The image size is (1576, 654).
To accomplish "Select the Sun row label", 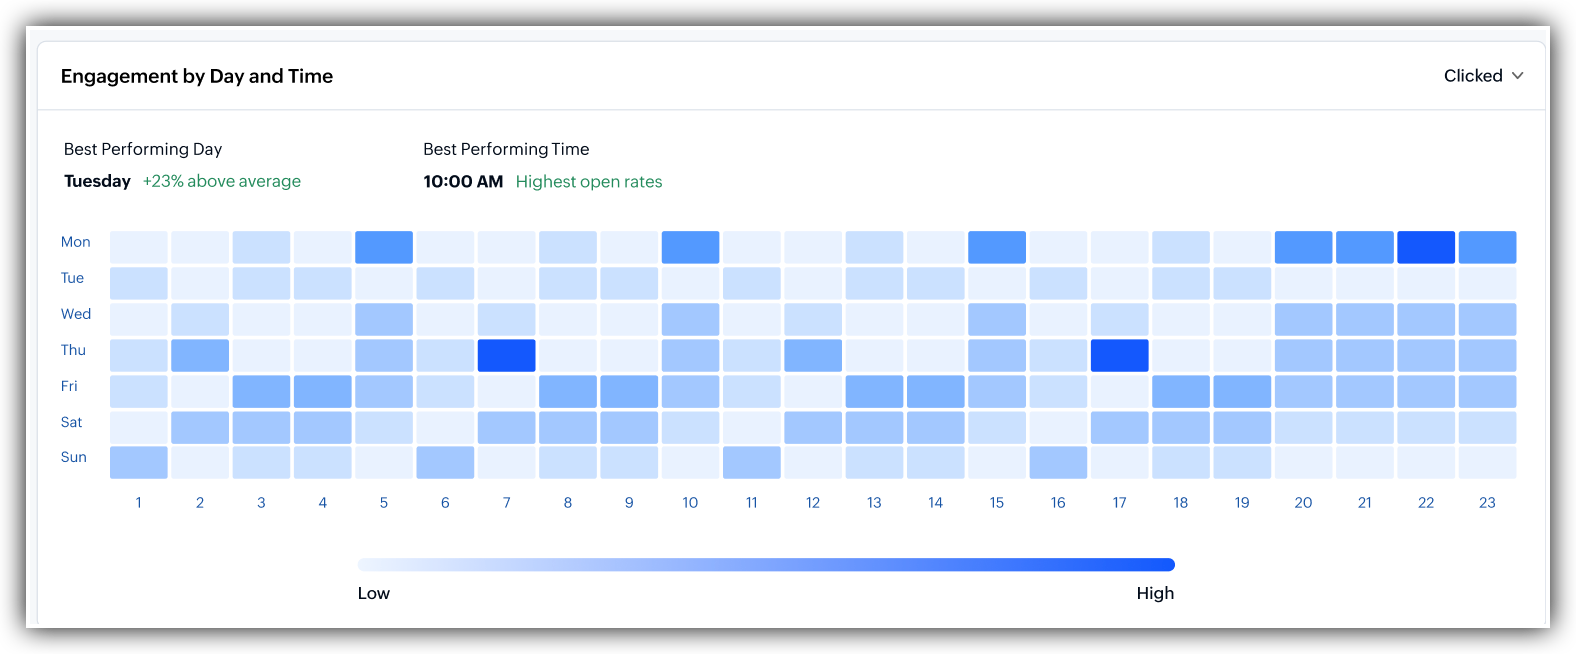I will click(x=73, y=457).
